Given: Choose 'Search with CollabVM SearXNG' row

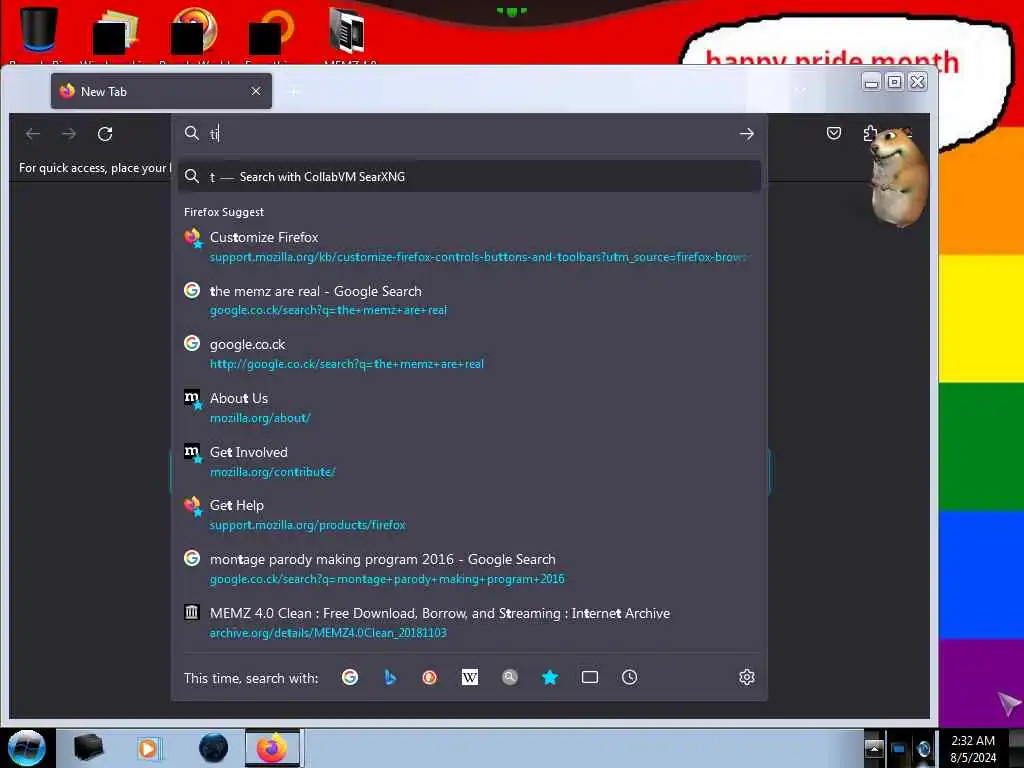Looking at the screenshot, I should [470, 176].
